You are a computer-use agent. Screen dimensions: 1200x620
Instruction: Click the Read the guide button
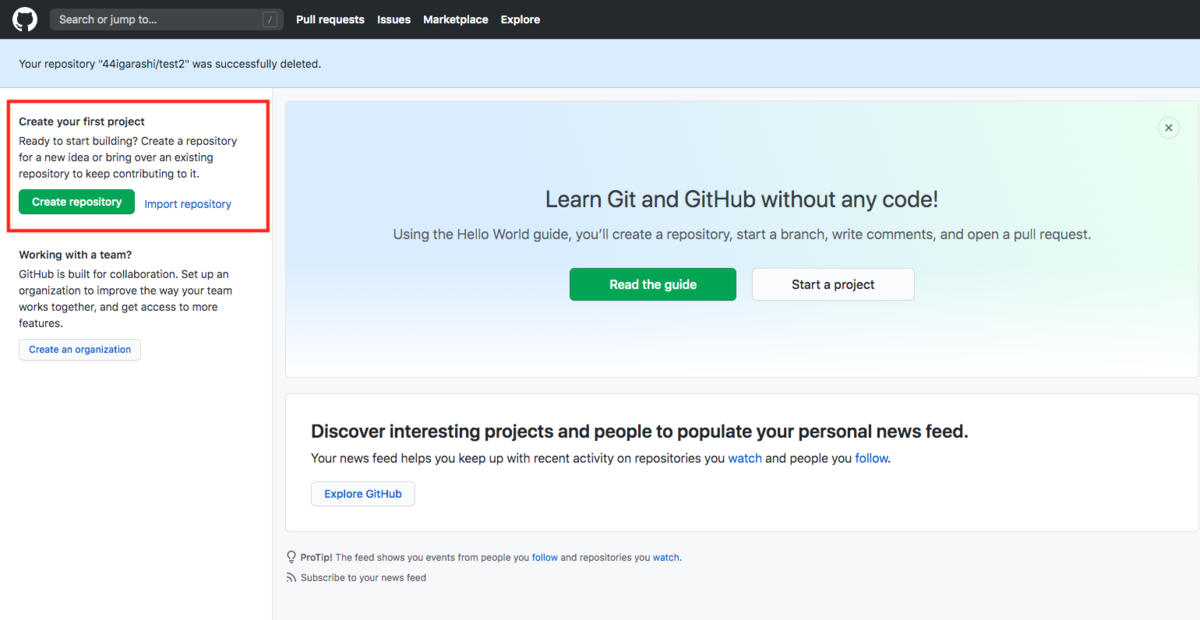(653, 284)
